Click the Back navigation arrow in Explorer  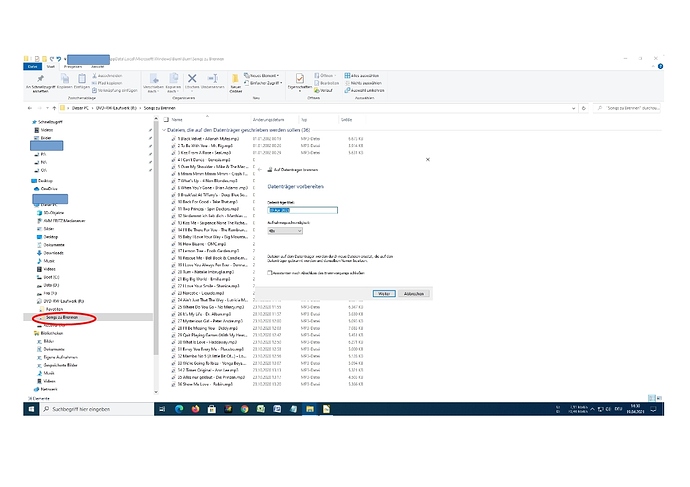pyautogui.click(x=30, y=108)
